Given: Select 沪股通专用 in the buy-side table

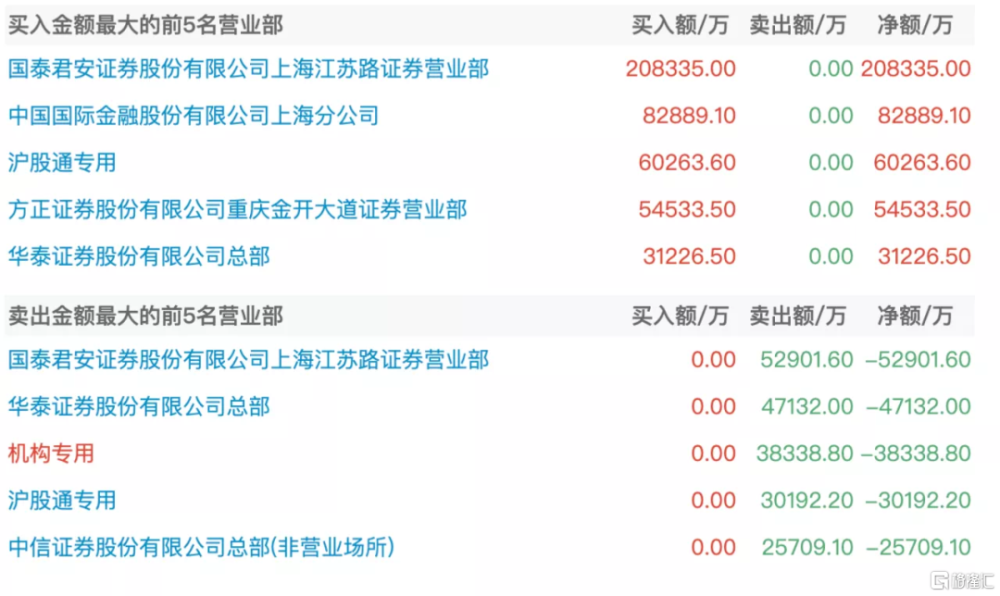Looking at the screenshot, I should tap(62, 162).
